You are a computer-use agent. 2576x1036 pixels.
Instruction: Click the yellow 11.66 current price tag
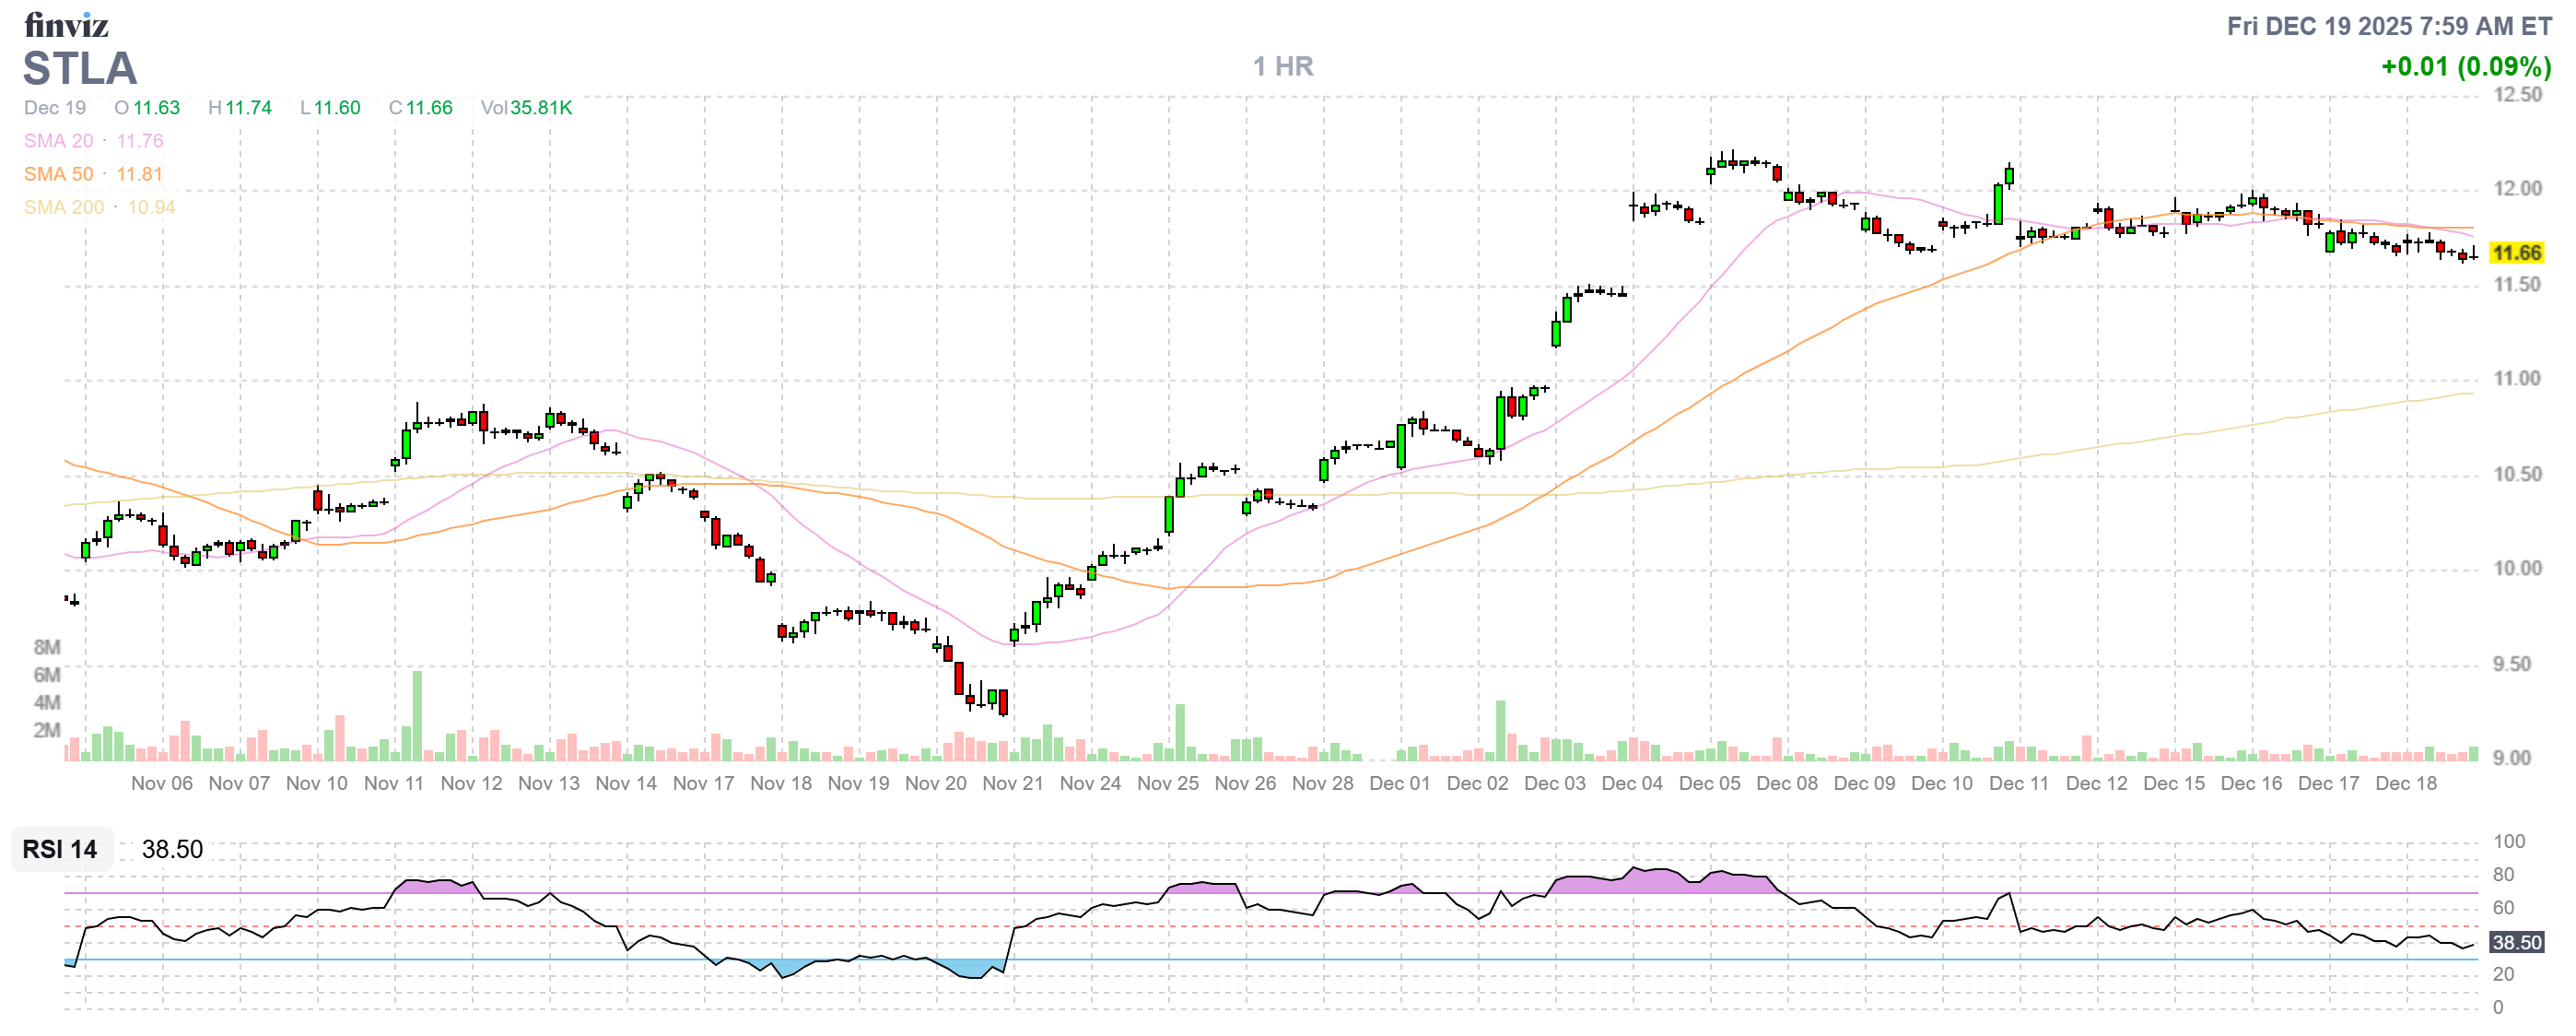point(2516,253)
